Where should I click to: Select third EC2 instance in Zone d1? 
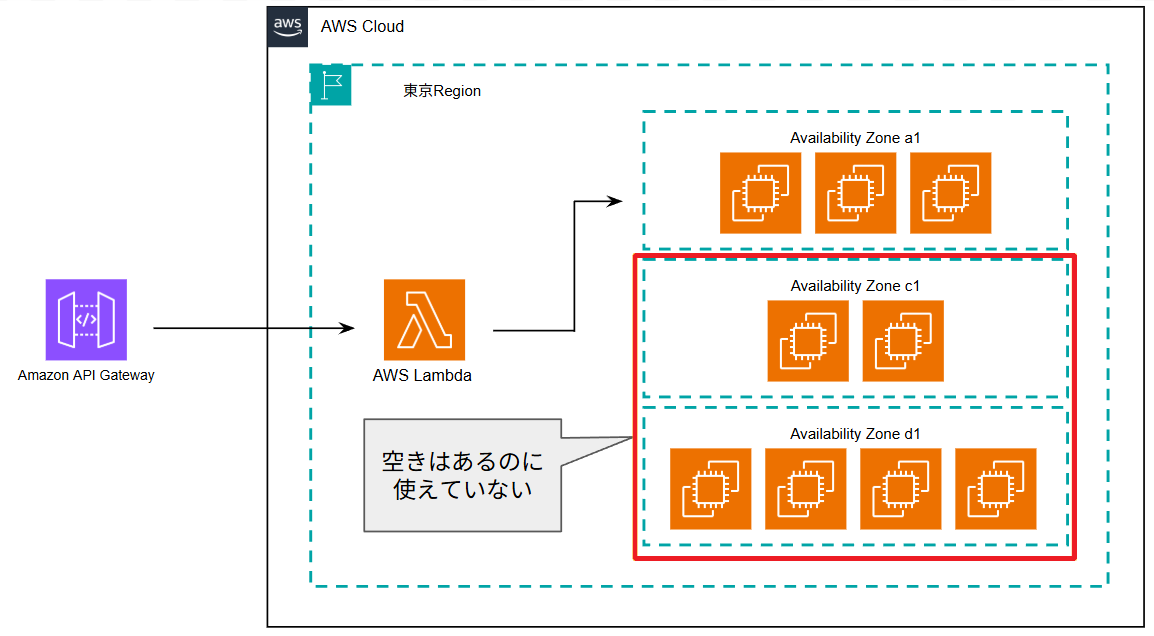point(901,489)
